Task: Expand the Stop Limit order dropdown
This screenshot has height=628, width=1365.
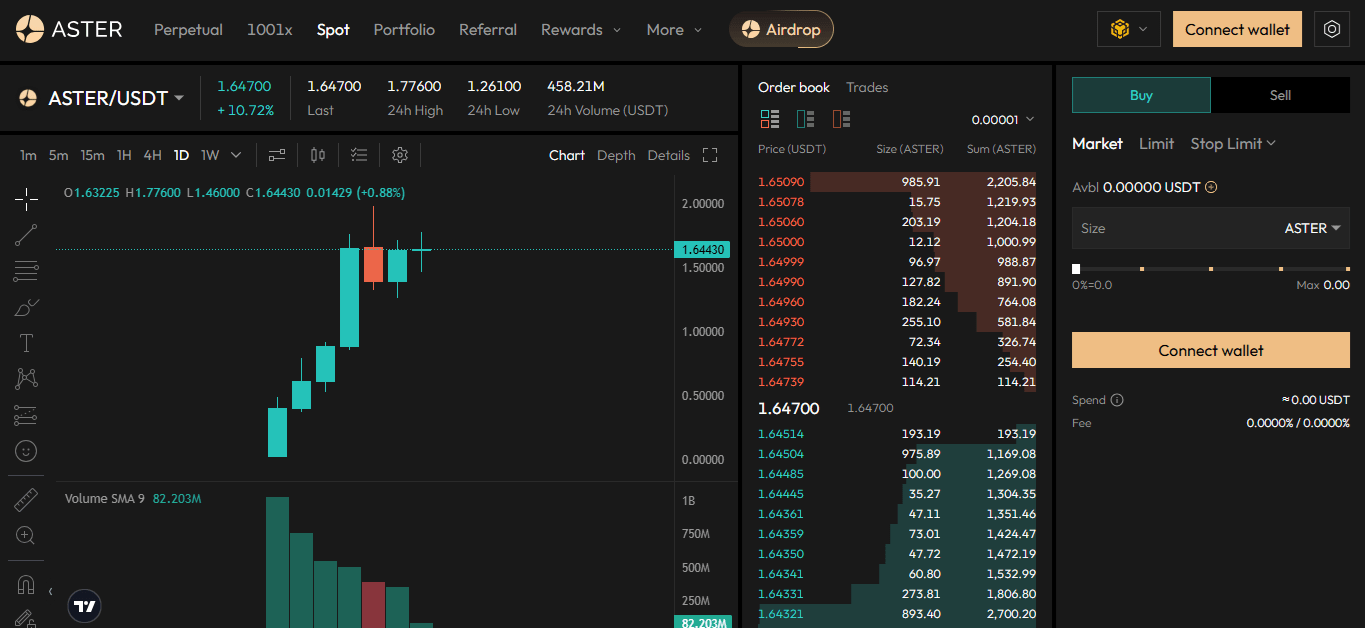Action: click(x=1233, y=144)
